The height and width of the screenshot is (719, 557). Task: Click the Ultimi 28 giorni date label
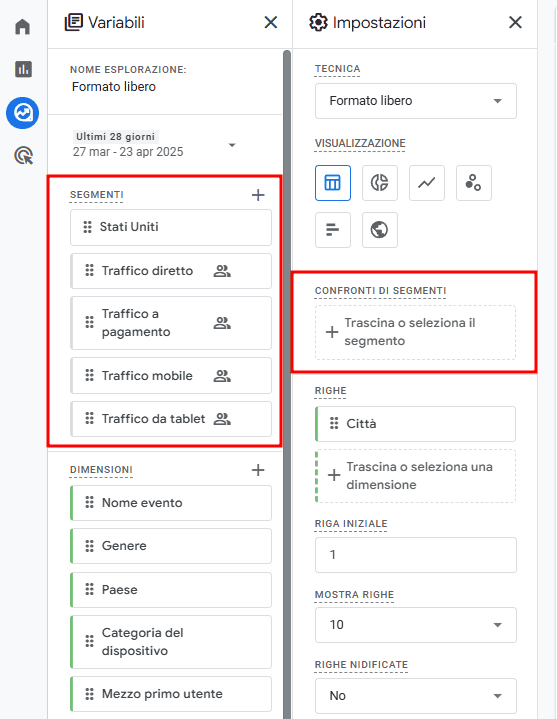point(116,137)
